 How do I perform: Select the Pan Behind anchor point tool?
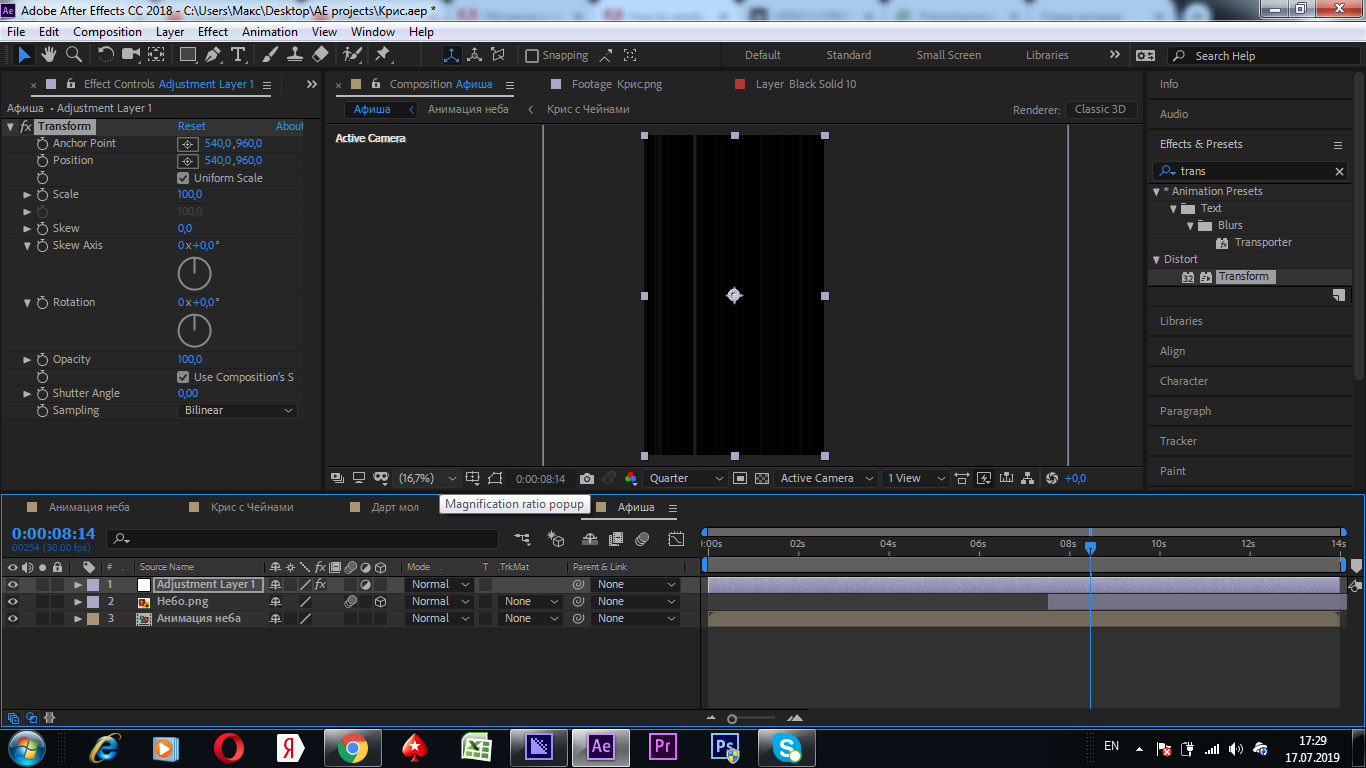[157, 55]
